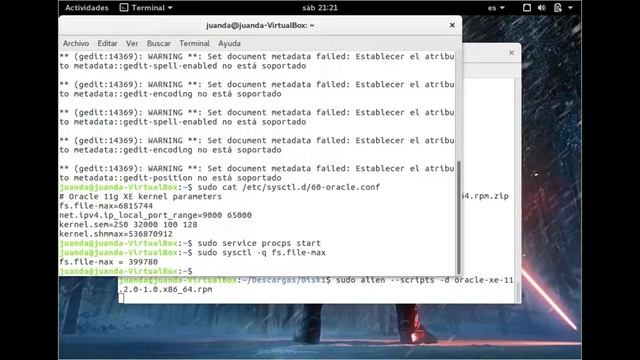Click the title bar text juanda@juanda-VirtualBox: ~

coord(260,25)
